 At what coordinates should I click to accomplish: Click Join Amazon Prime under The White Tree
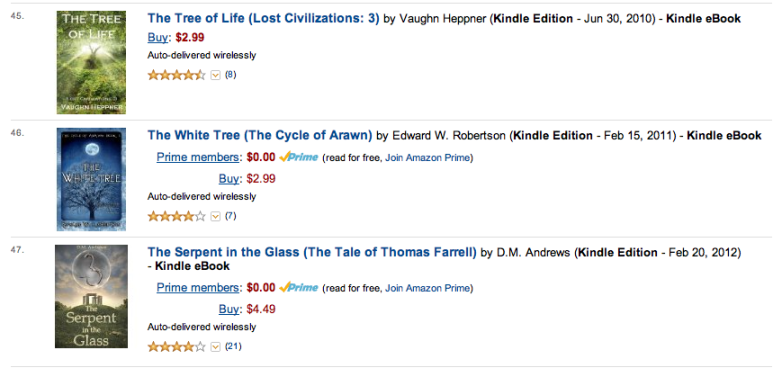[x=428, y=158]
